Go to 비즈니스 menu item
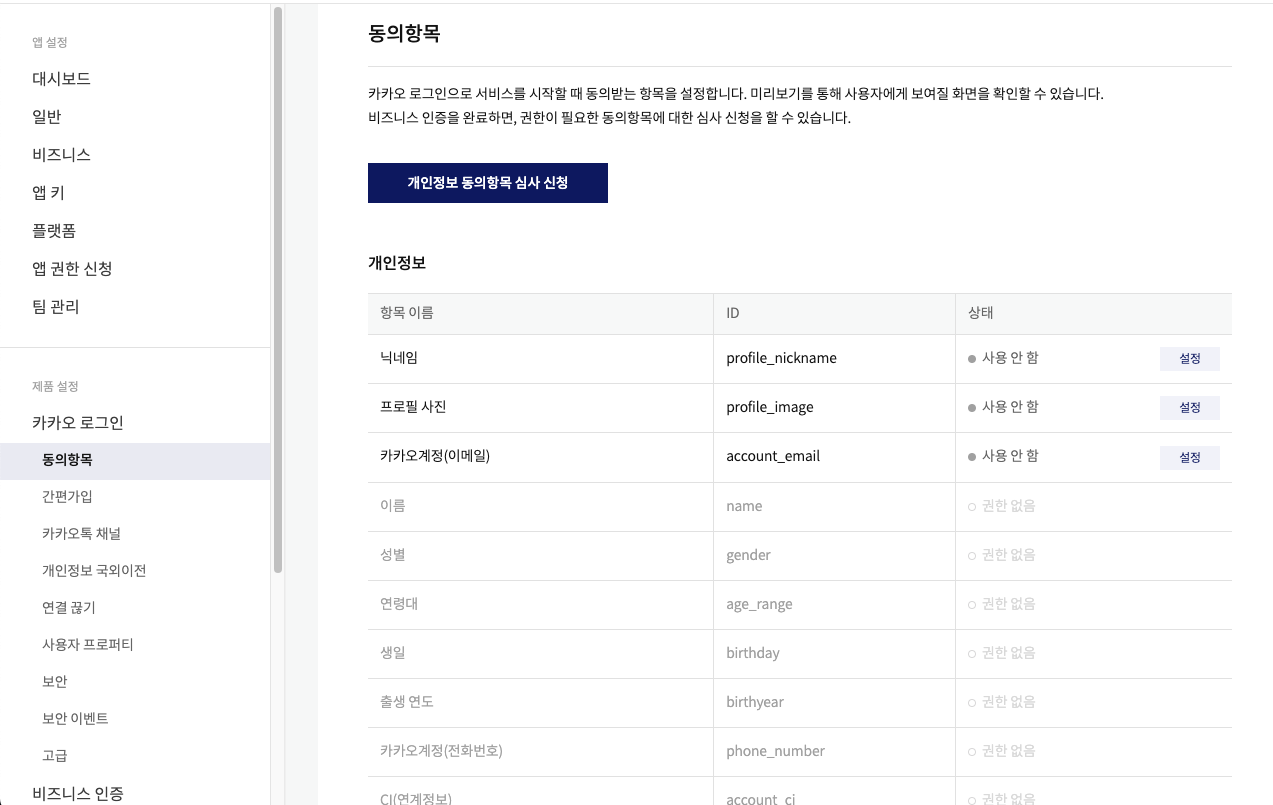 click(x=61, y=155)
